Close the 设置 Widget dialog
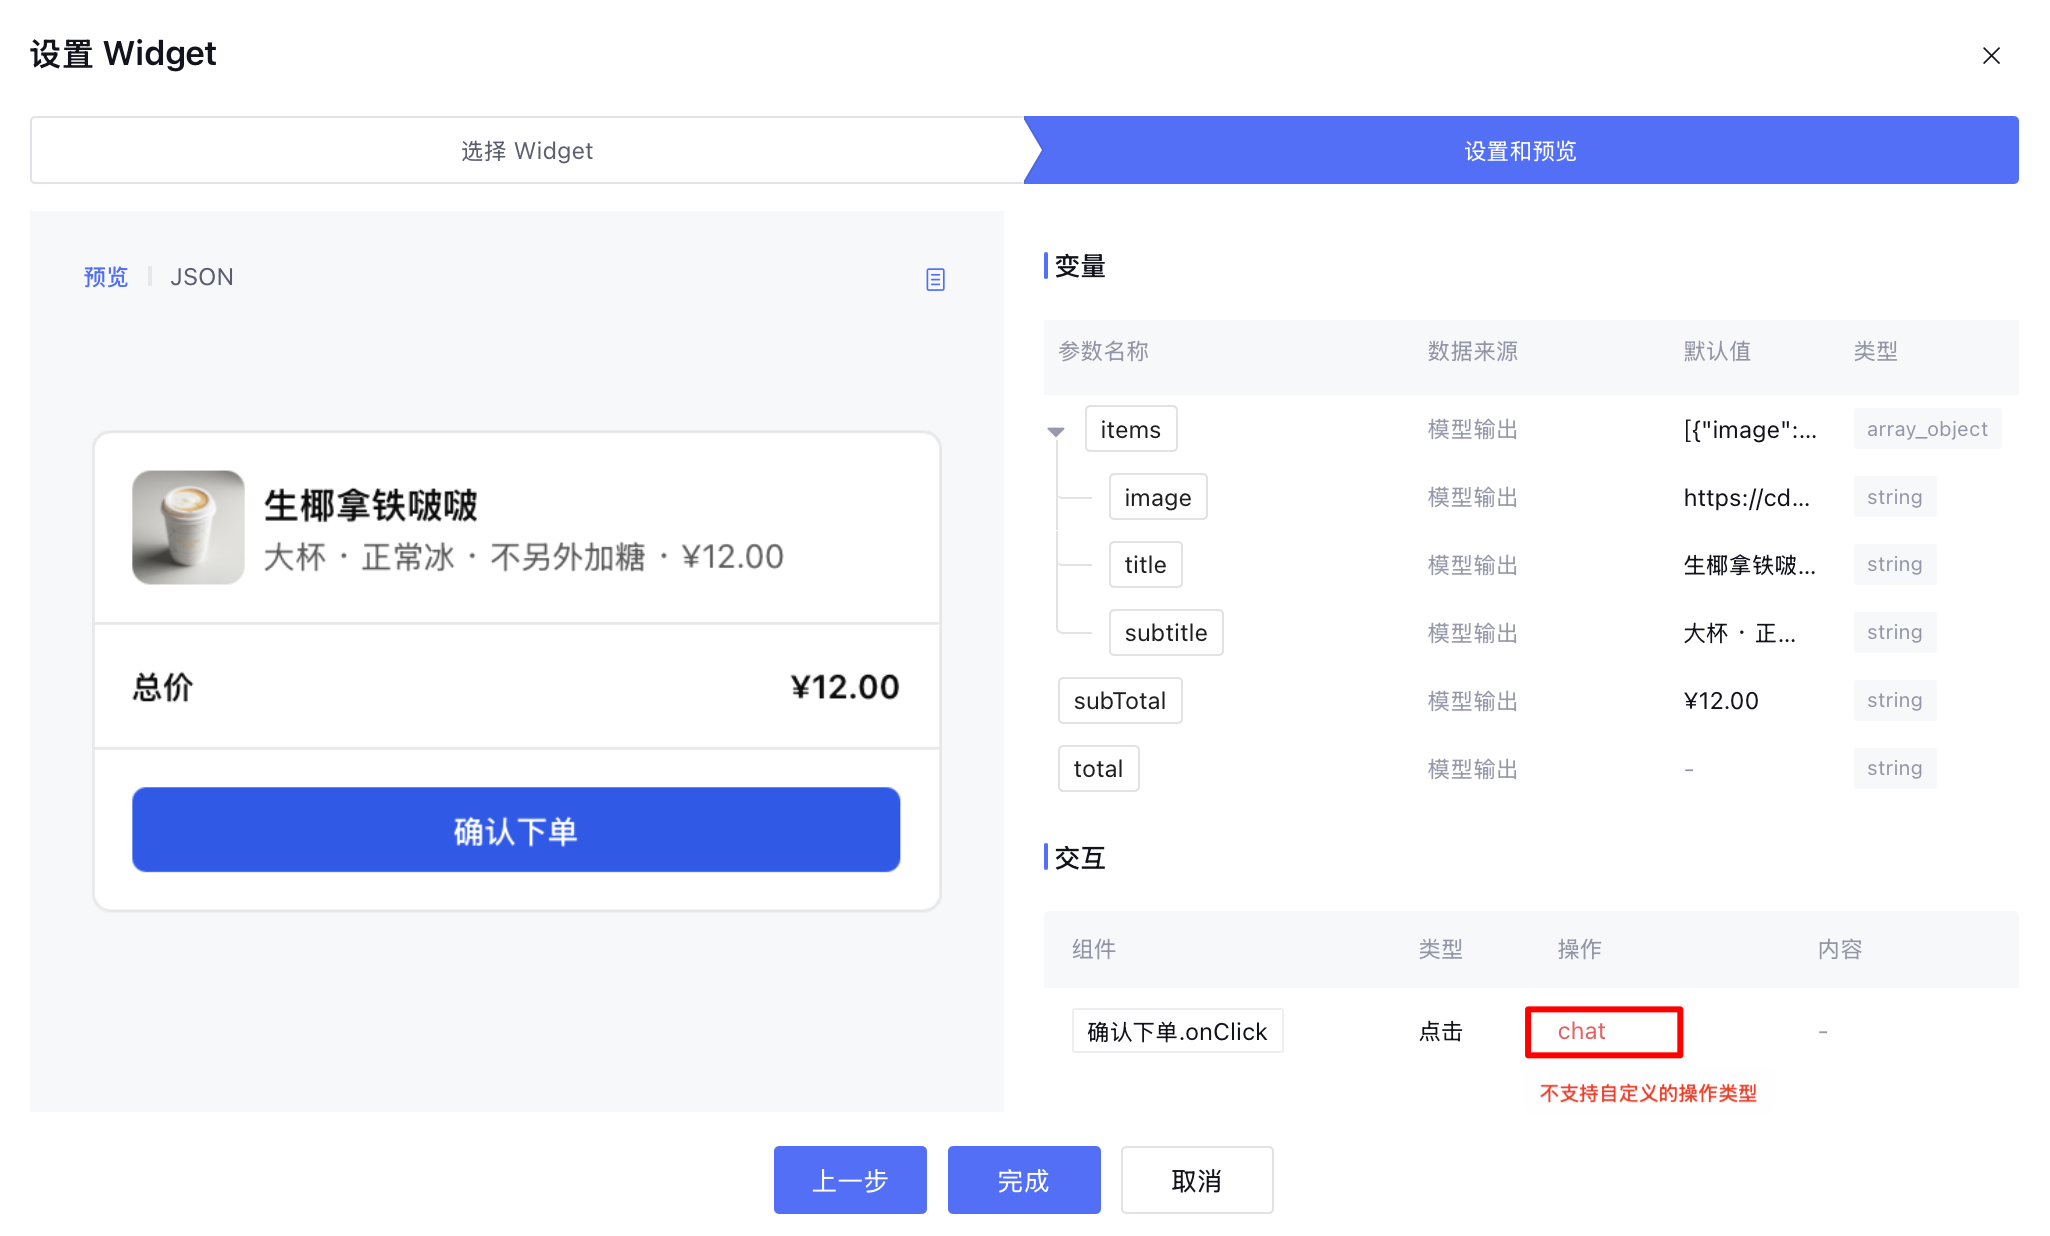2050x1236 pixels. [x=1991, y=56]
